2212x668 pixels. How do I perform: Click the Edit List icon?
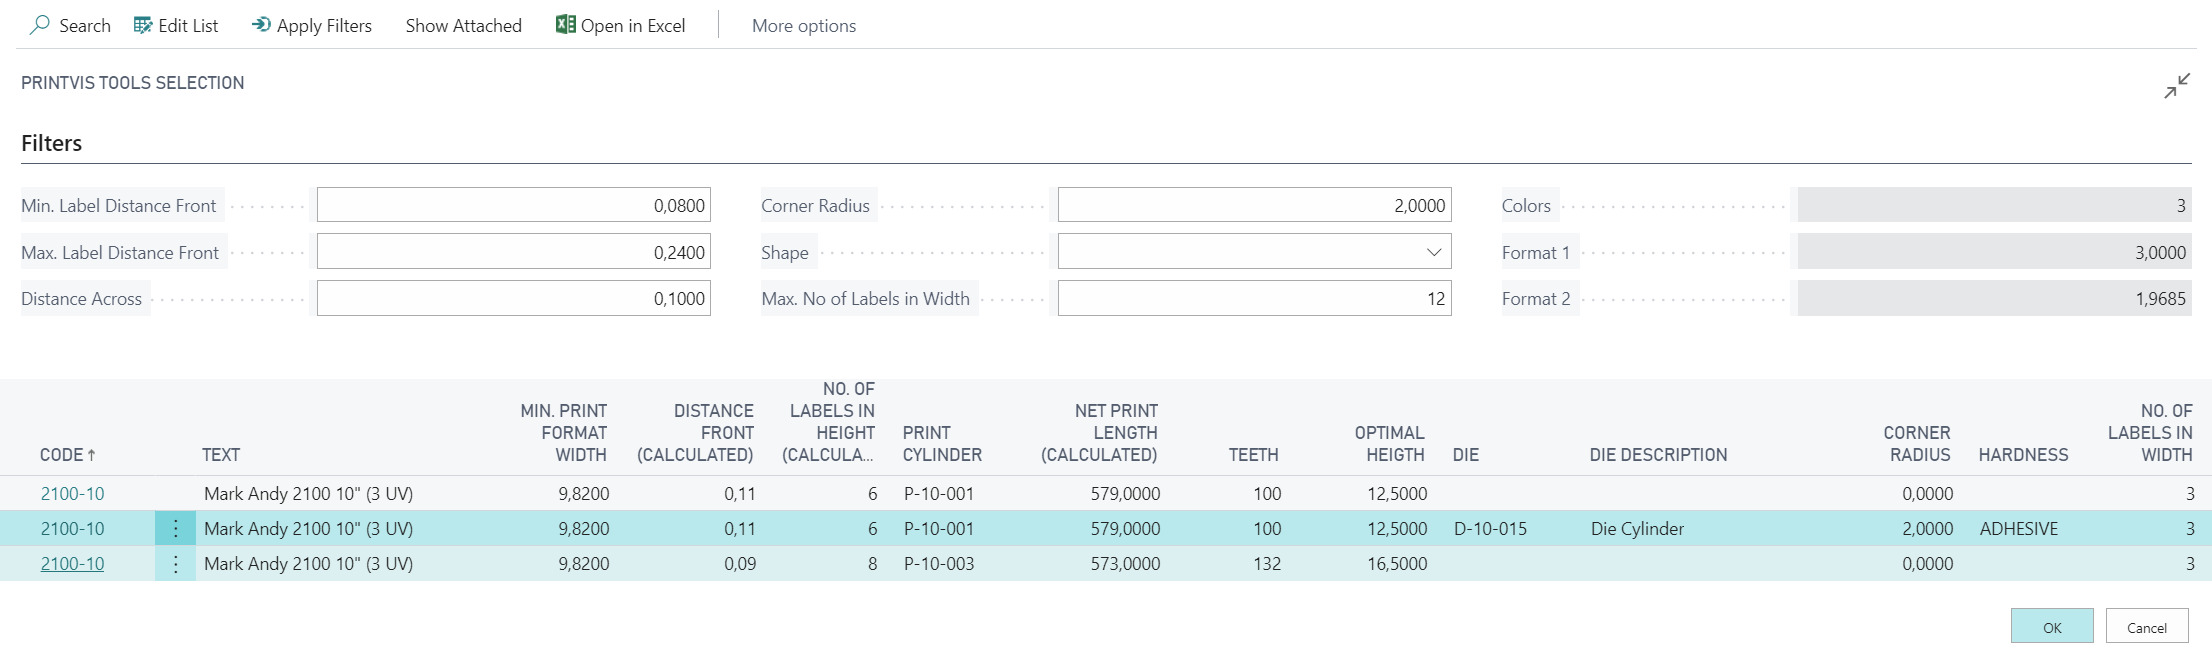point(143,25)
